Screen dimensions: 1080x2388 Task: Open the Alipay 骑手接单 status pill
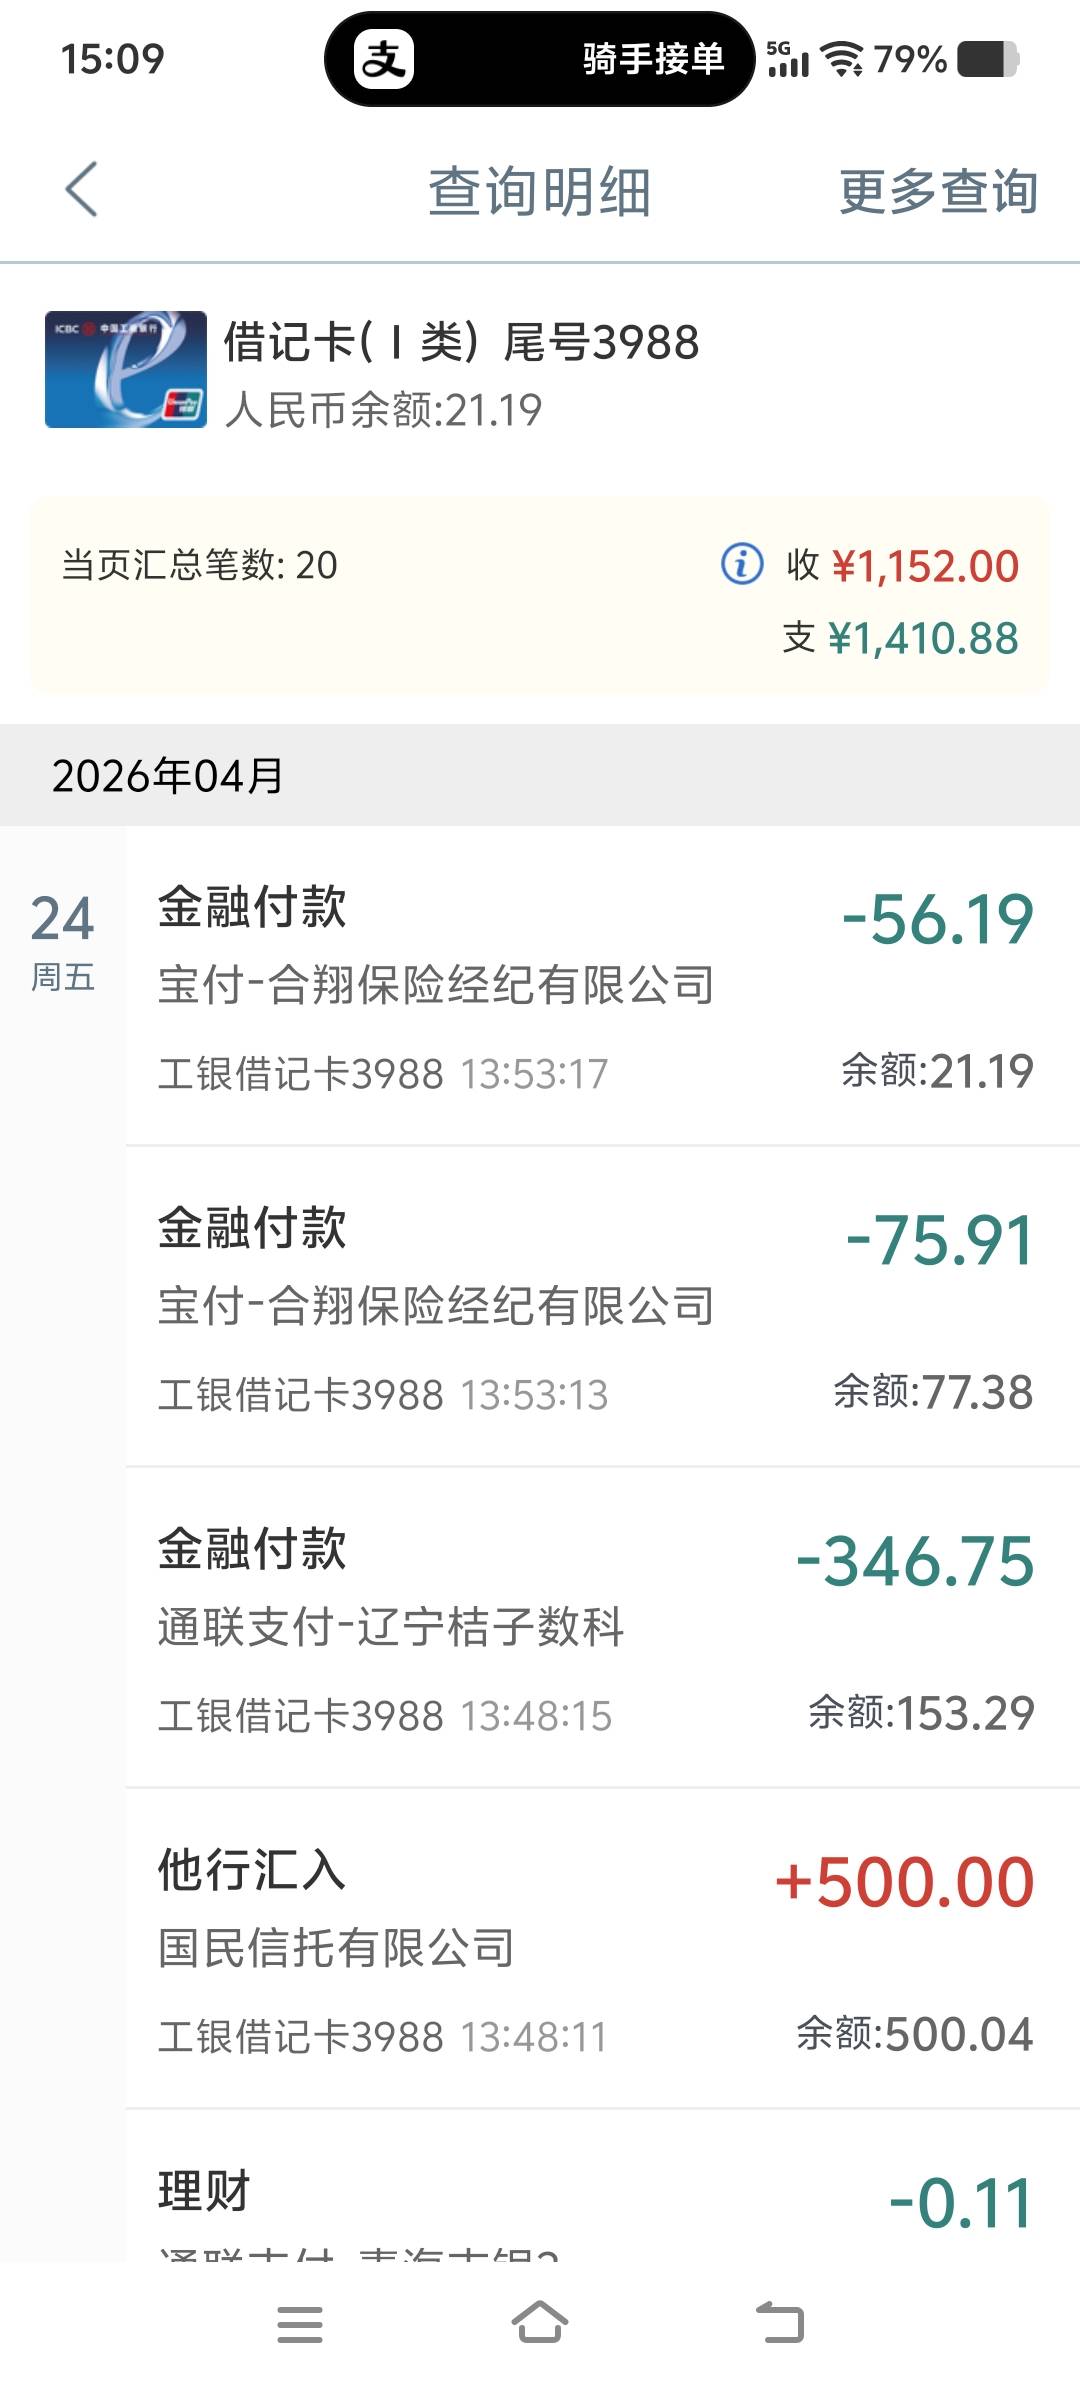pyautogui.click(x=539, y=59)
